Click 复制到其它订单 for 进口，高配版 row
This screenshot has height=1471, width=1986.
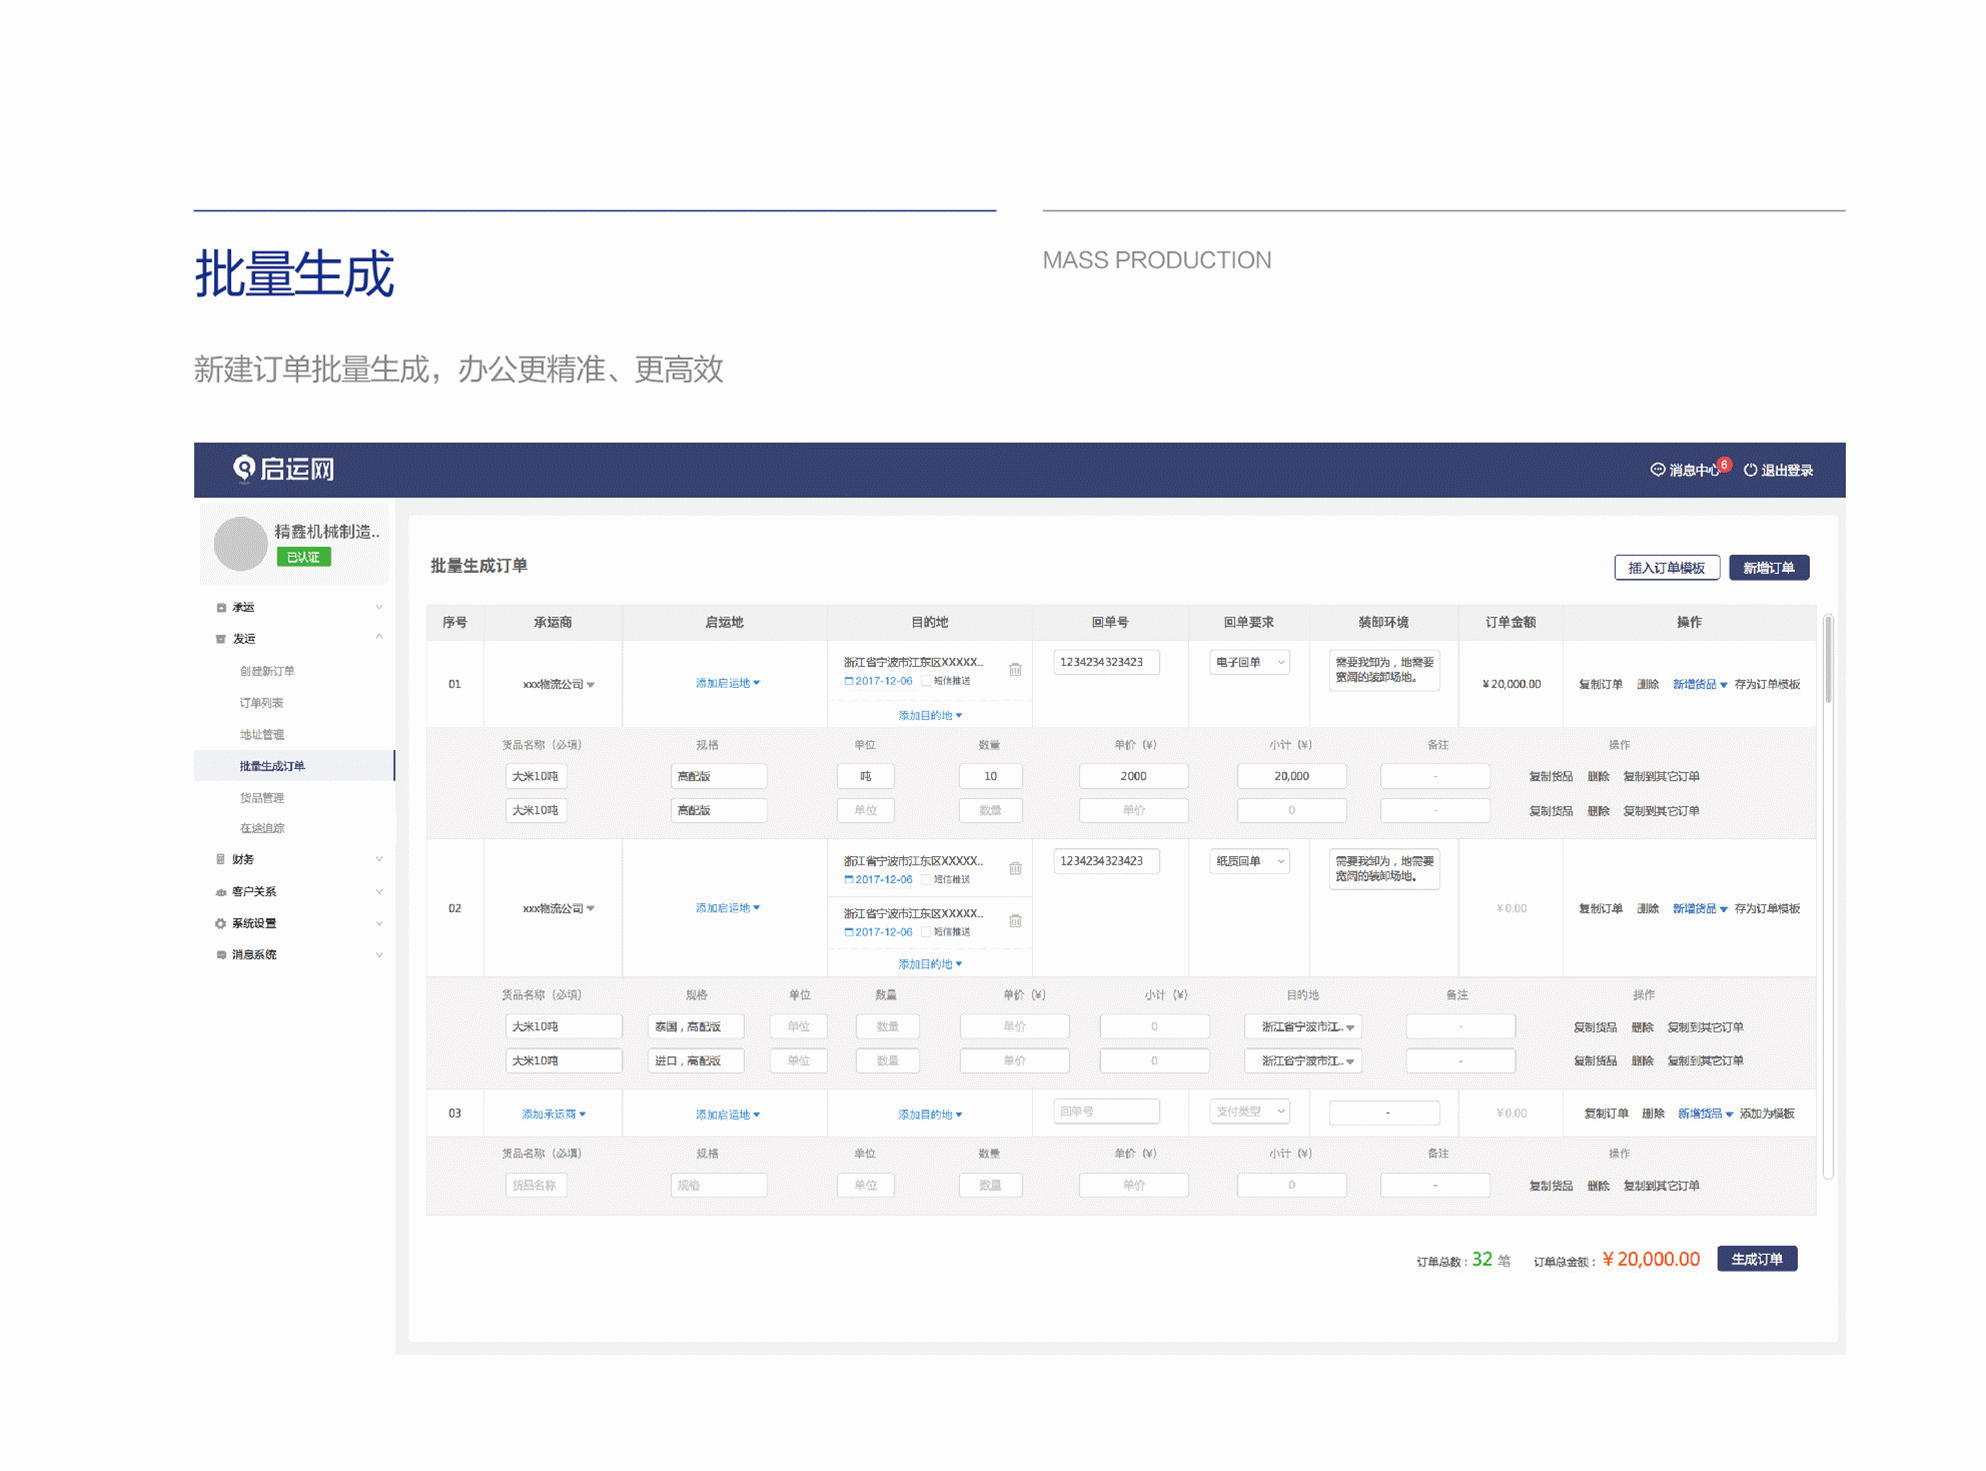(x=1705, y=1062)
